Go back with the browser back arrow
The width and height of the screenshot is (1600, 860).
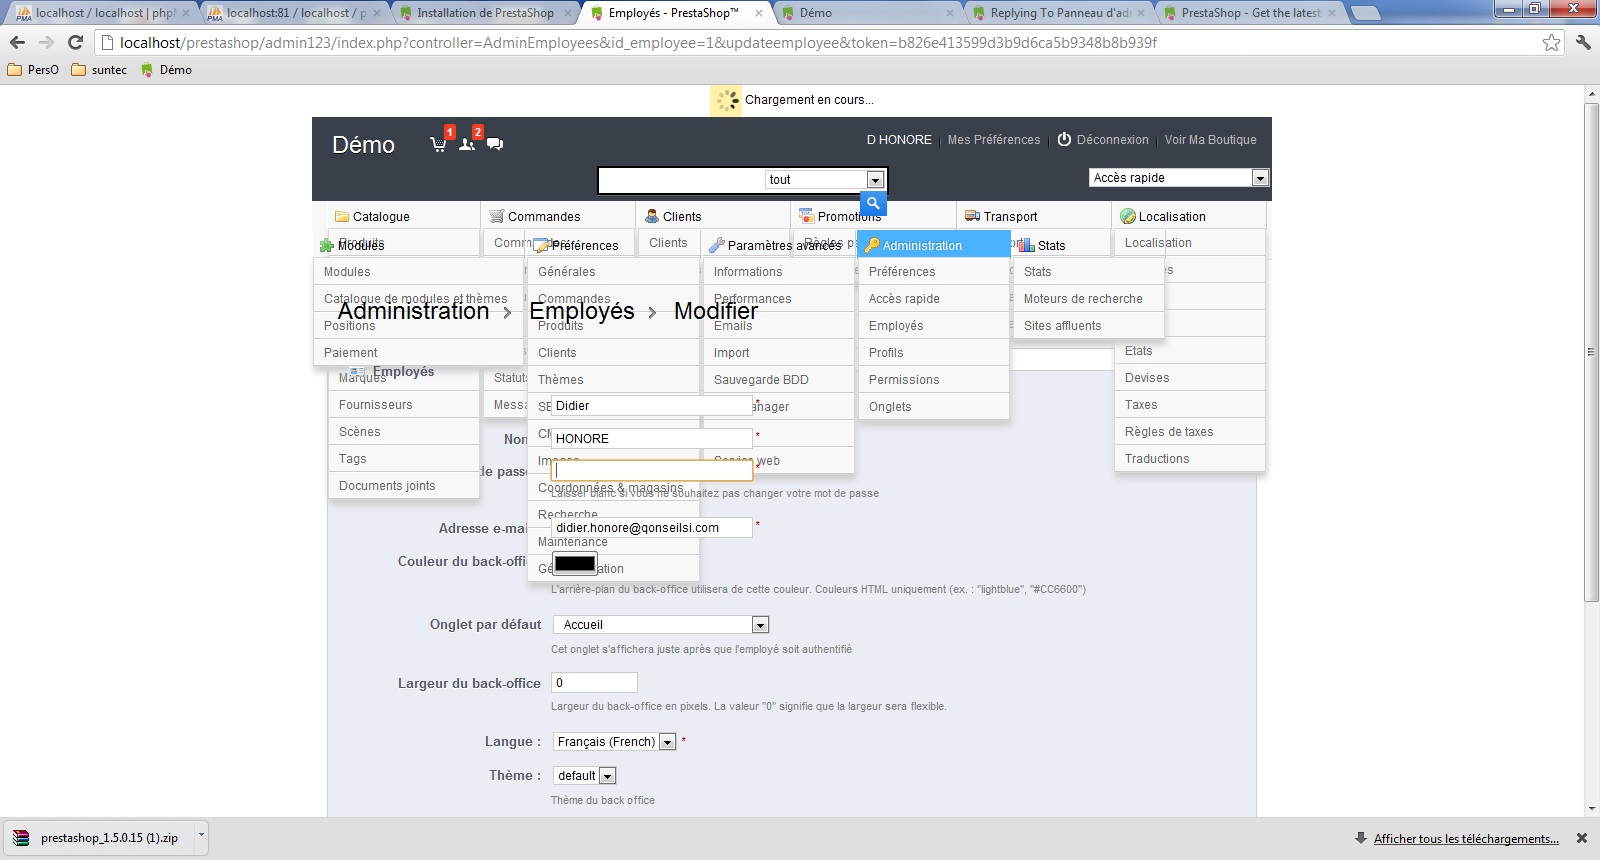(x=17, y=42)
